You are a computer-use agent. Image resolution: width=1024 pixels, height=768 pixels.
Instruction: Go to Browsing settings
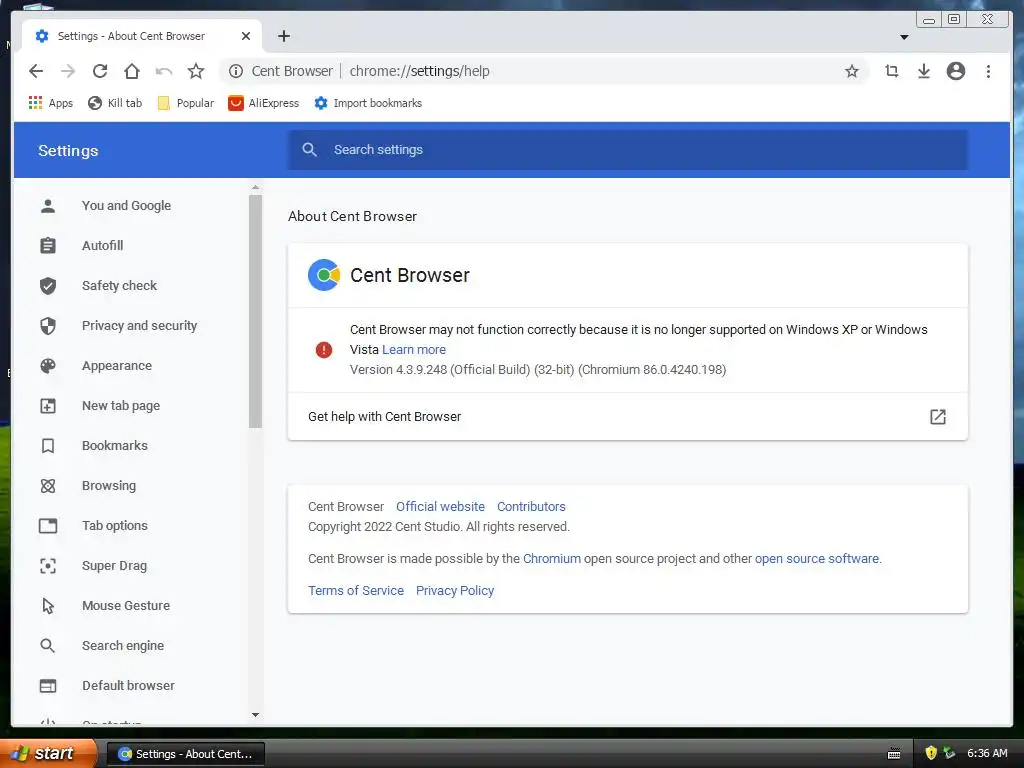[109, 485]
